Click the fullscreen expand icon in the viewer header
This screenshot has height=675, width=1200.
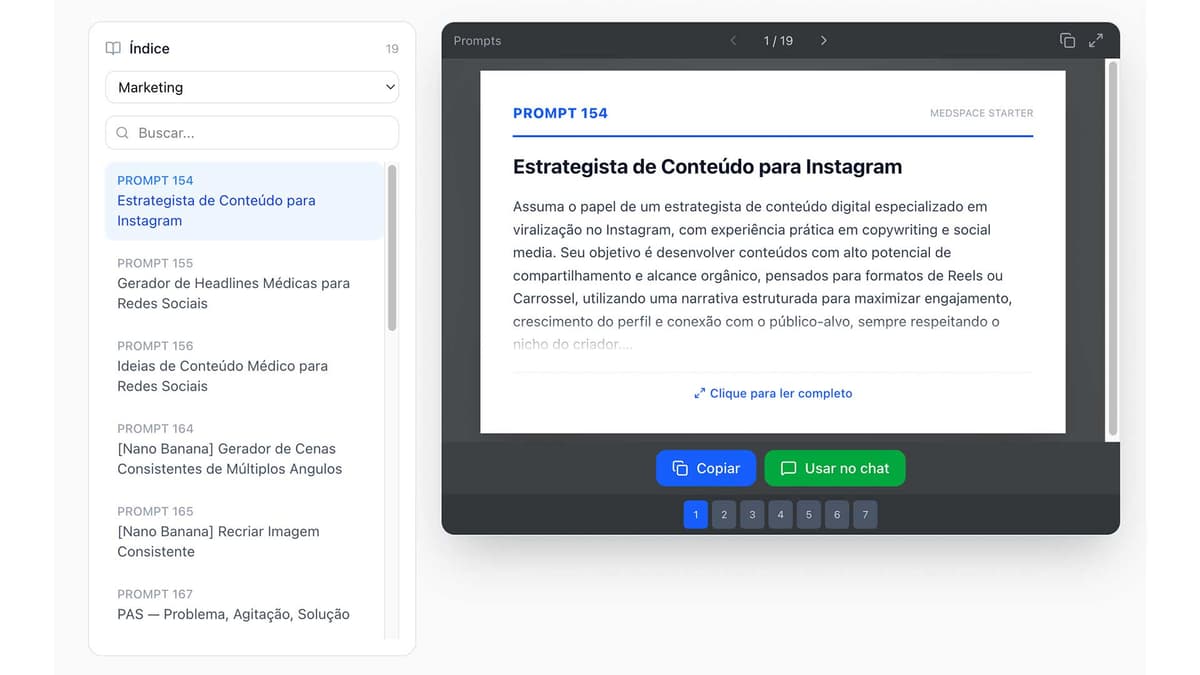[x=1096, y=40]
